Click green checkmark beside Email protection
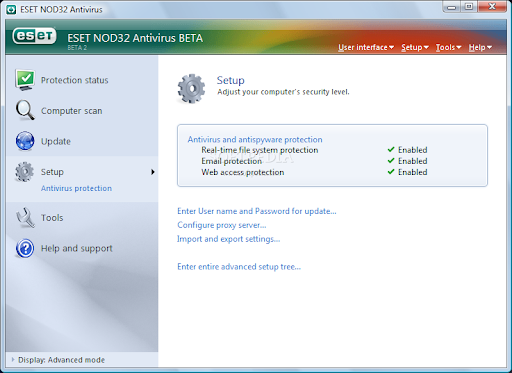Viewport: 512px width, 373px height. (391, 161)
